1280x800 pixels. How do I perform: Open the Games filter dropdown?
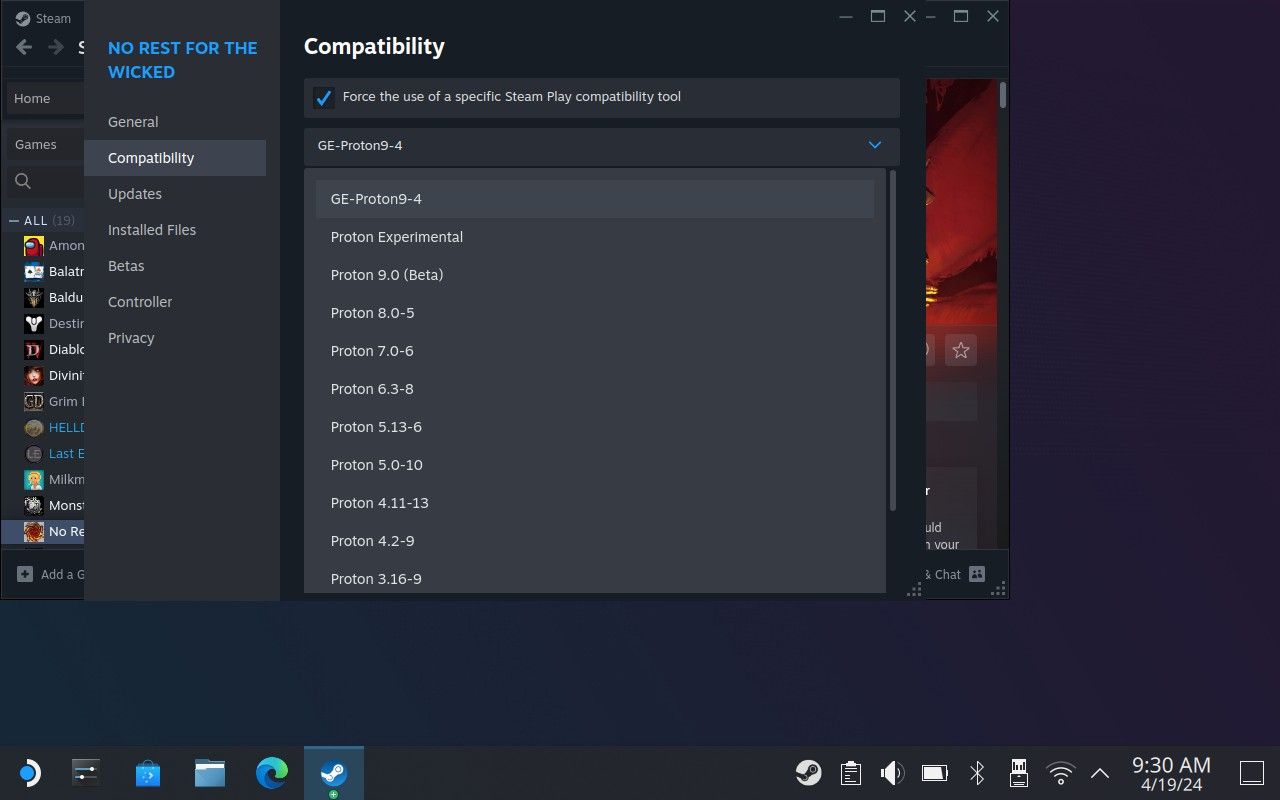pyautogui.click(x=45, y=144)
